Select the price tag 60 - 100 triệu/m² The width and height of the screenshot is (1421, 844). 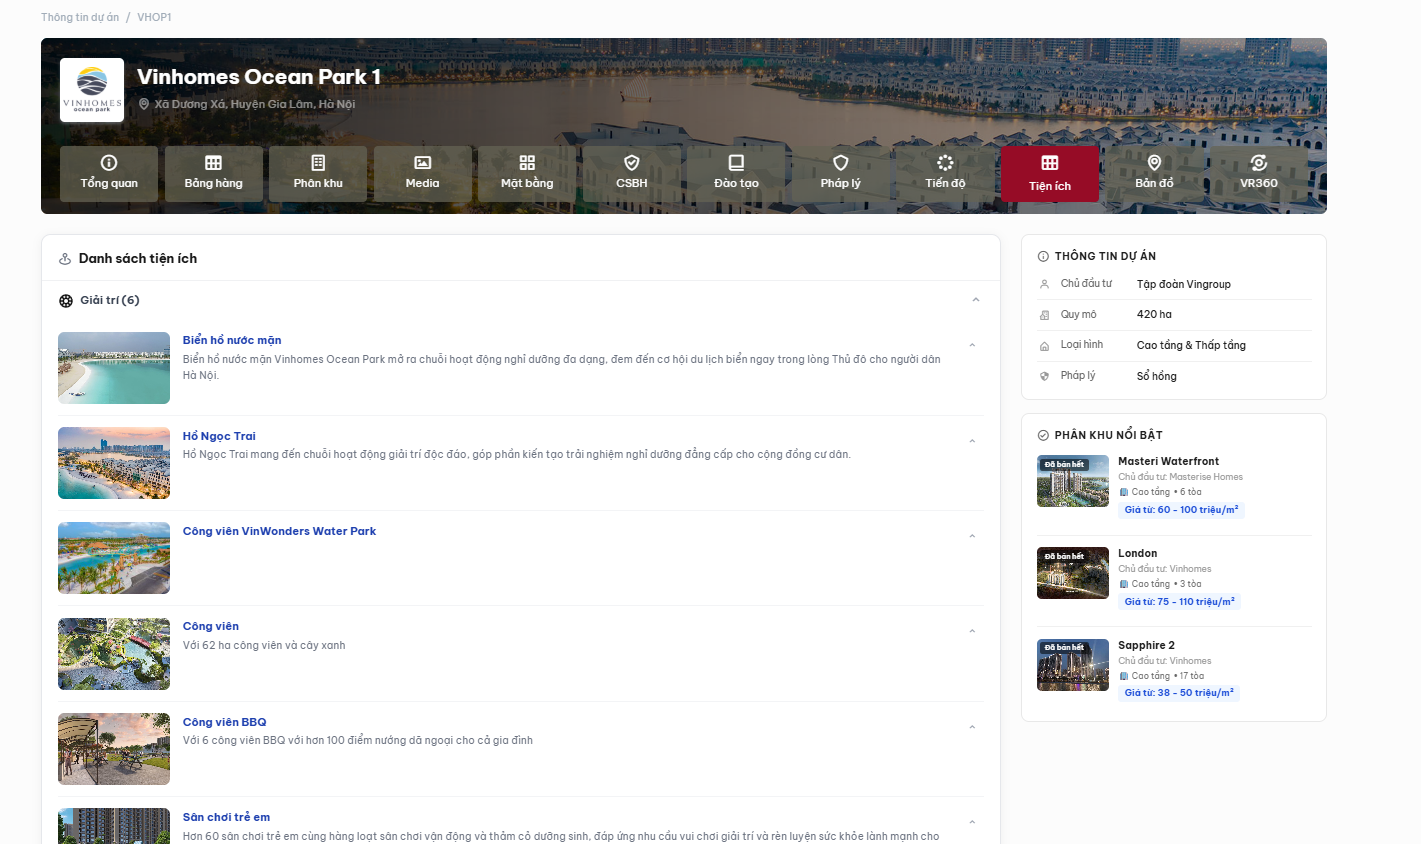[x=1182, y=510]
